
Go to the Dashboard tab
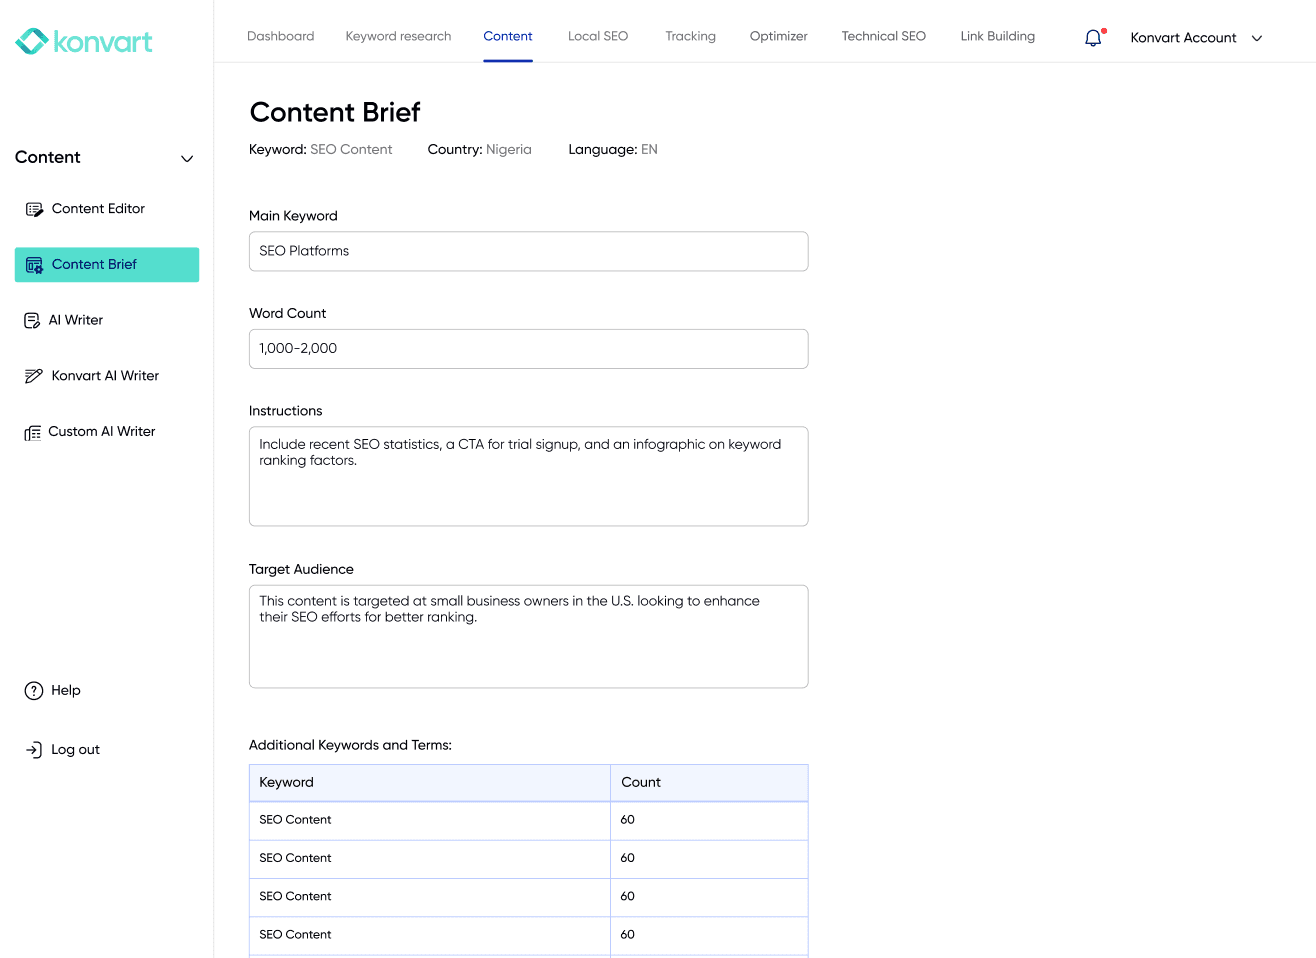(280, 36)
